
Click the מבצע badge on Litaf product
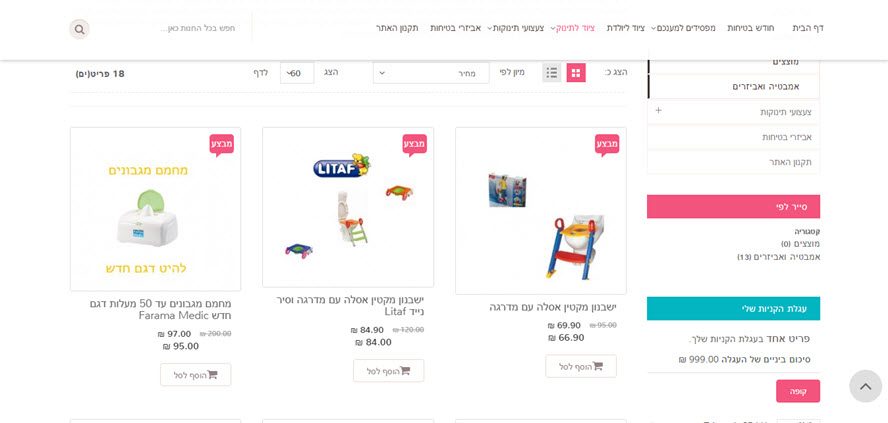coord(415,144)
